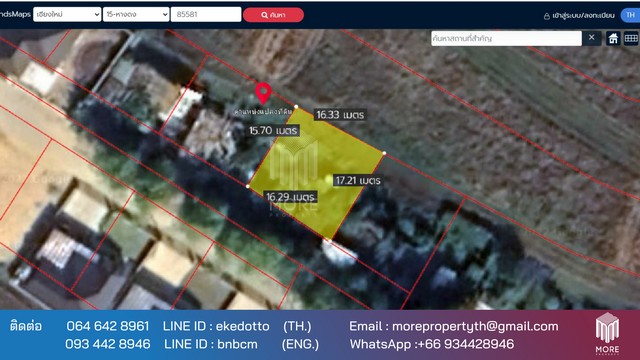The width and height of the screenshot is (640, 360).
Task: Open the grid view icon beside home
Action: pos(631,38)
